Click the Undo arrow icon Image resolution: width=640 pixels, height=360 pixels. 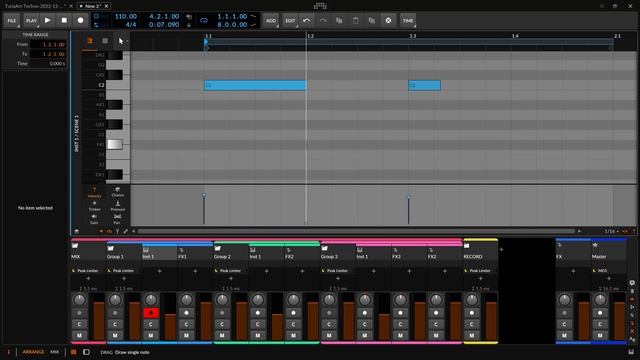click(x=307, y=20)
